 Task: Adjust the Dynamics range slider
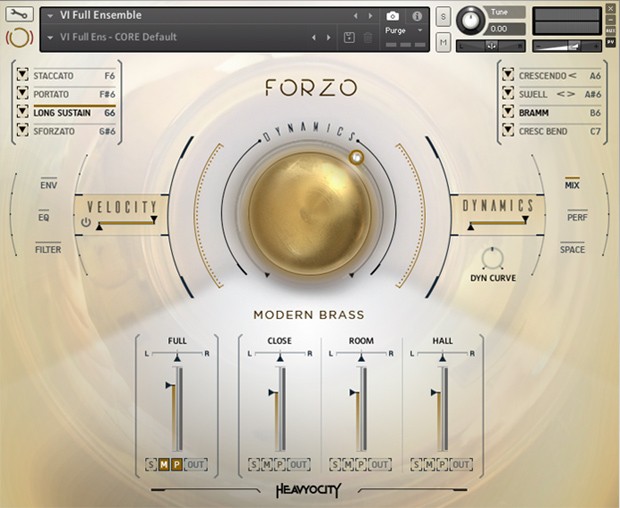498,223
